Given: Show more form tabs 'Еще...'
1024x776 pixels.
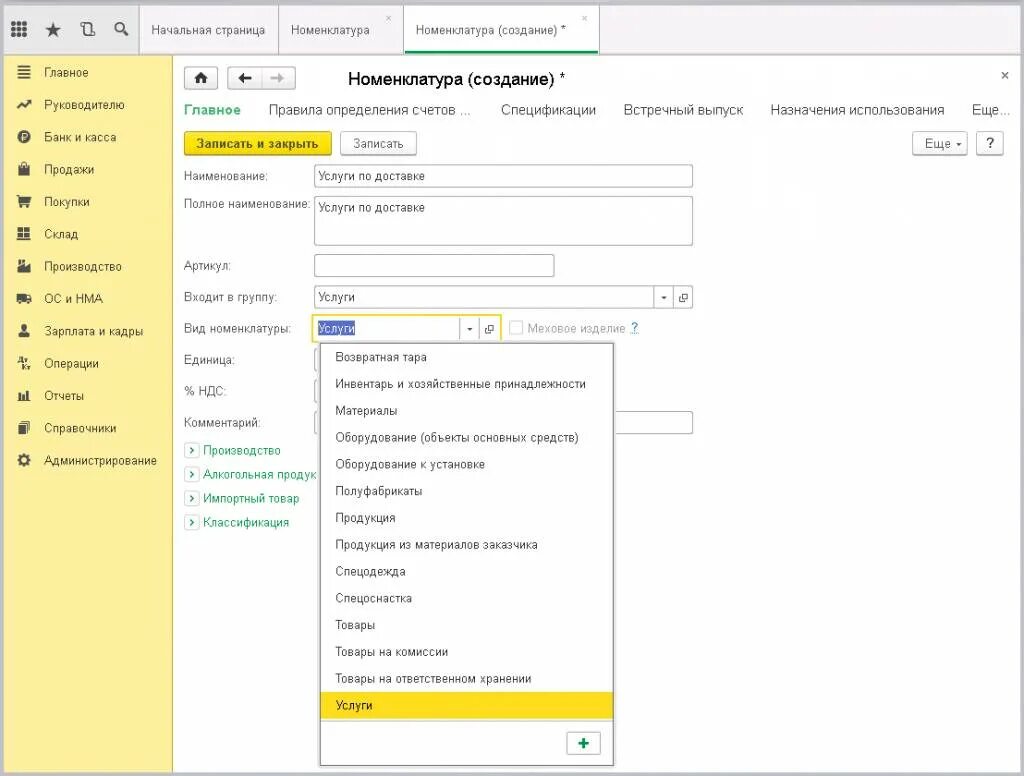Looking at the screenshot, I should click(x=990, y=110).
